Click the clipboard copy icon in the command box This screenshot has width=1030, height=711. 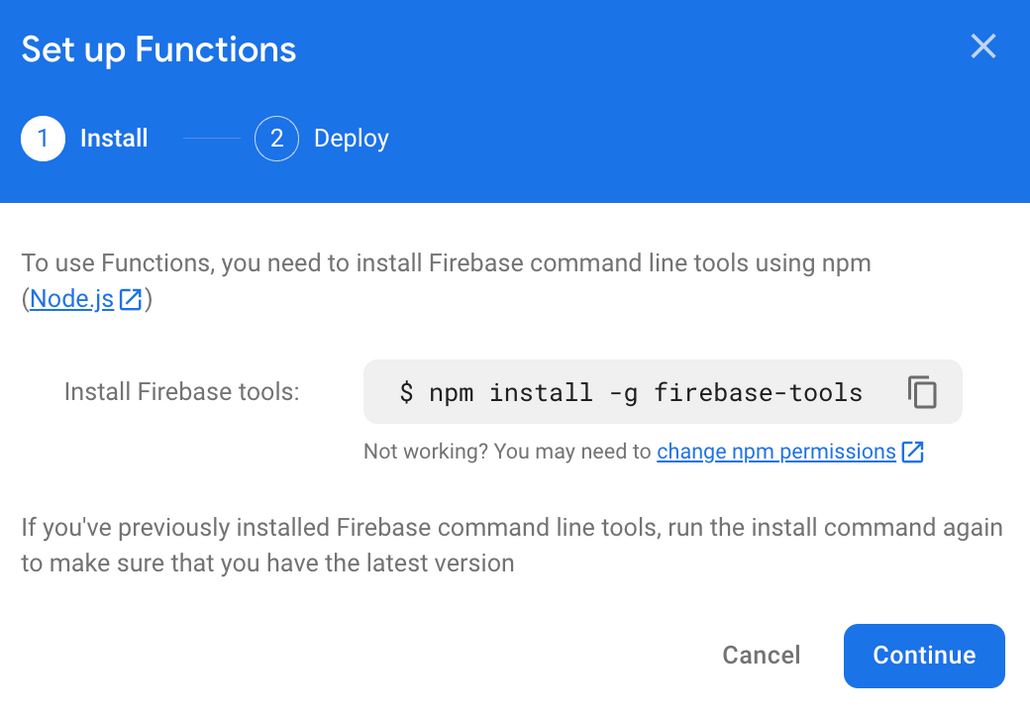tap(922, 392)
